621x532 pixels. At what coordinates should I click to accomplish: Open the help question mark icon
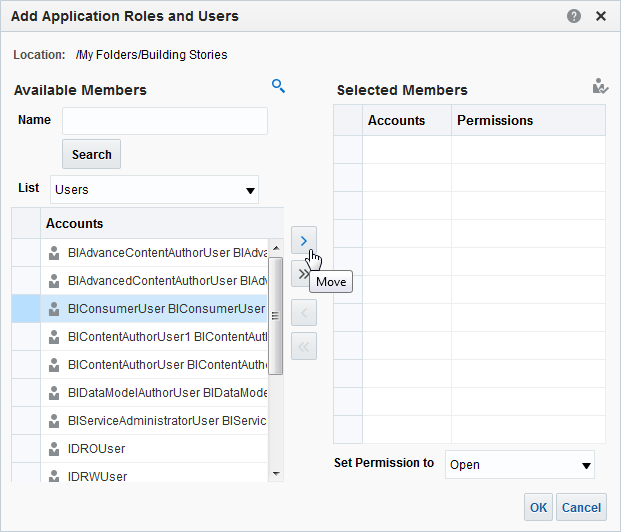click(x=574, y=16)
